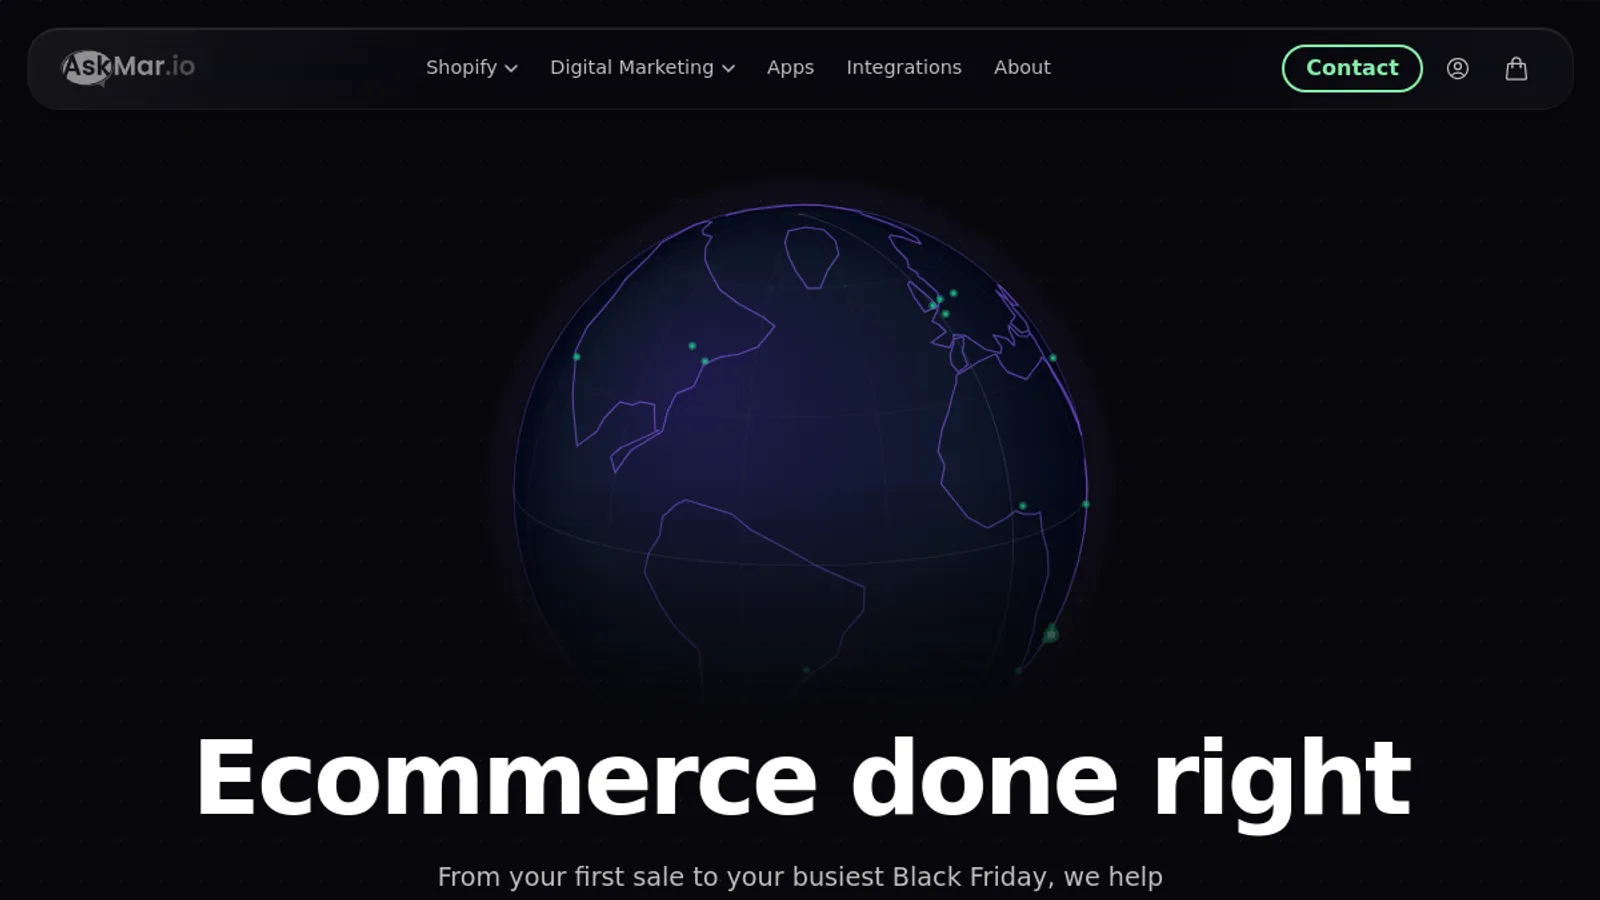
Task: Expand the Digital Marketing dropdown menu
Action: pyautogui.click(x=642, y=67)
